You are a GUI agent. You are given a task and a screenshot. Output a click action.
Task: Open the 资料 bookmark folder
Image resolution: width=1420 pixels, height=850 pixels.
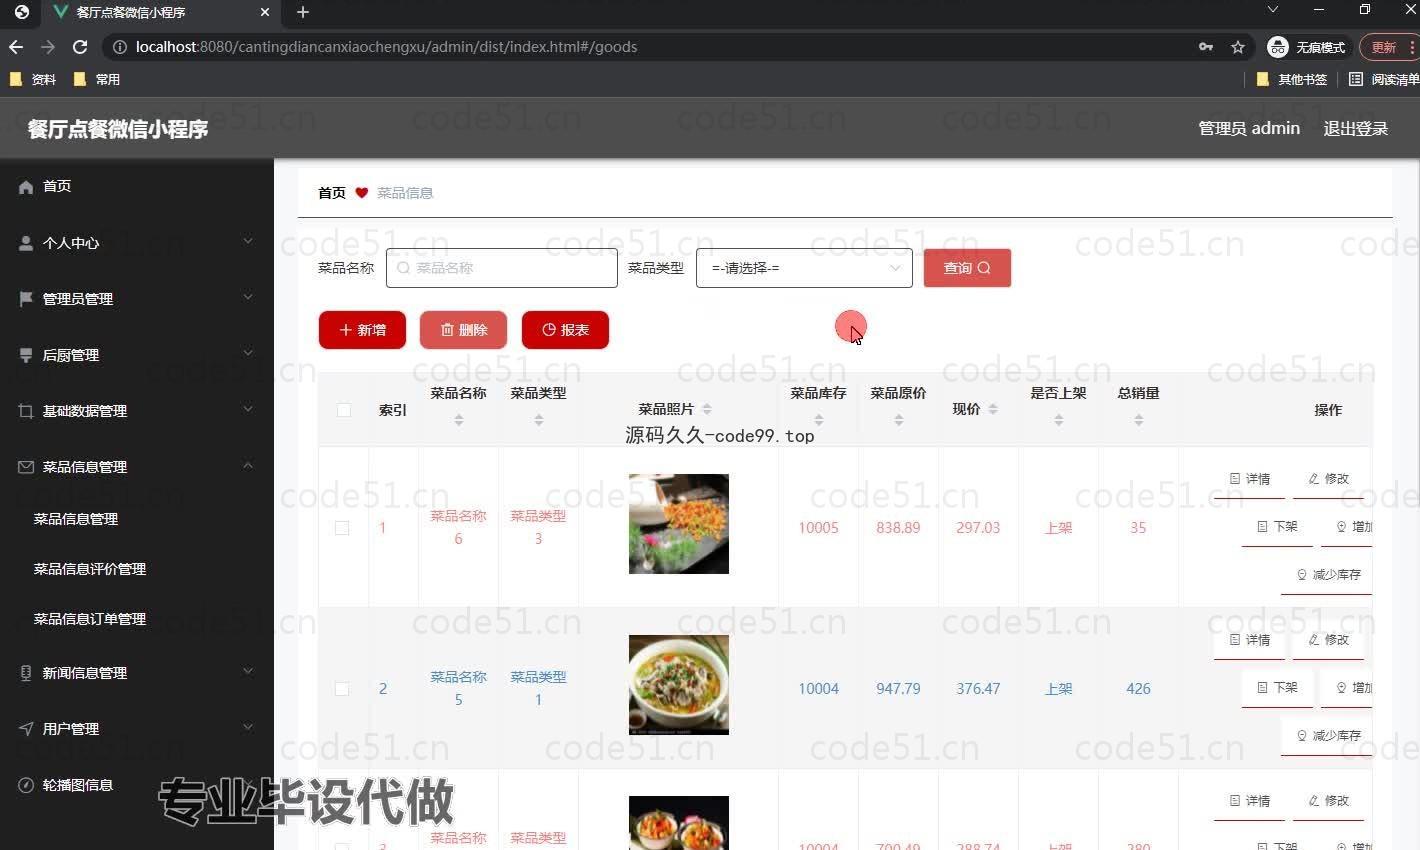click(33, 79)
